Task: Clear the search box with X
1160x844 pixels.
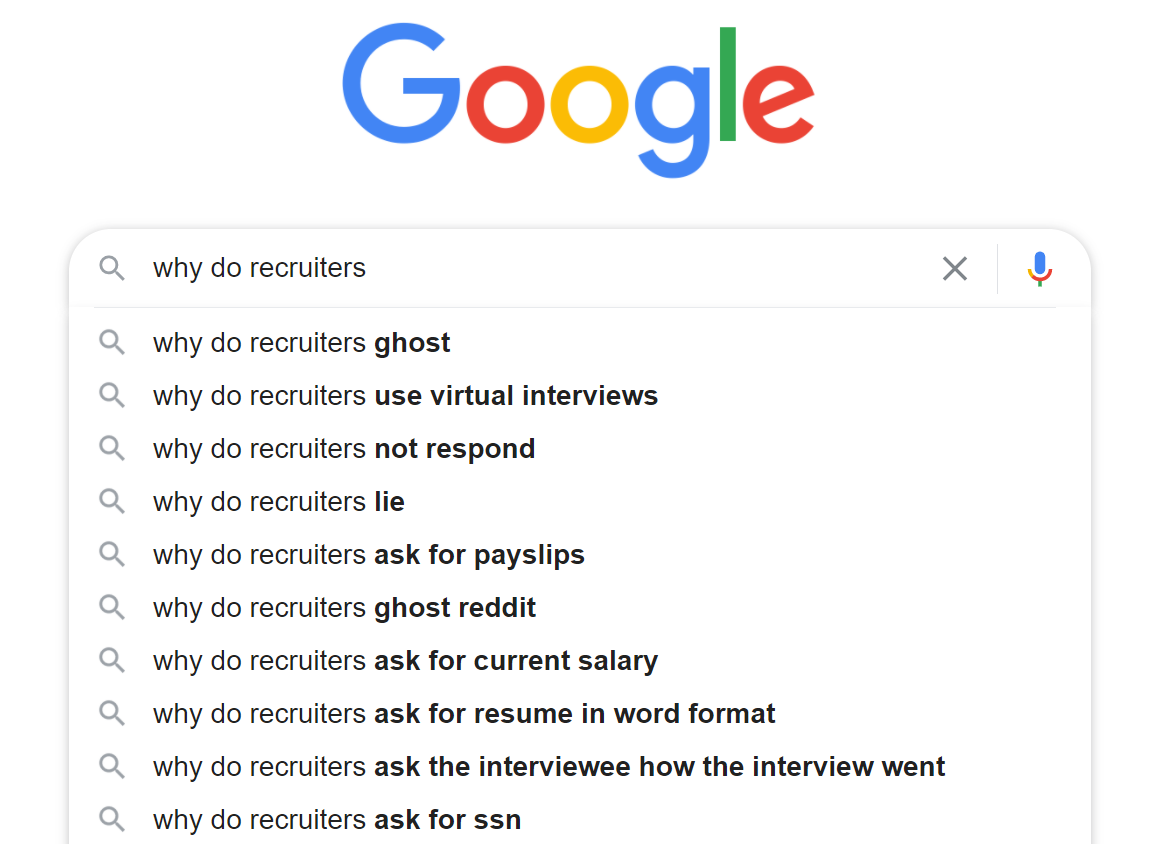Action: [x=954, y=268]
